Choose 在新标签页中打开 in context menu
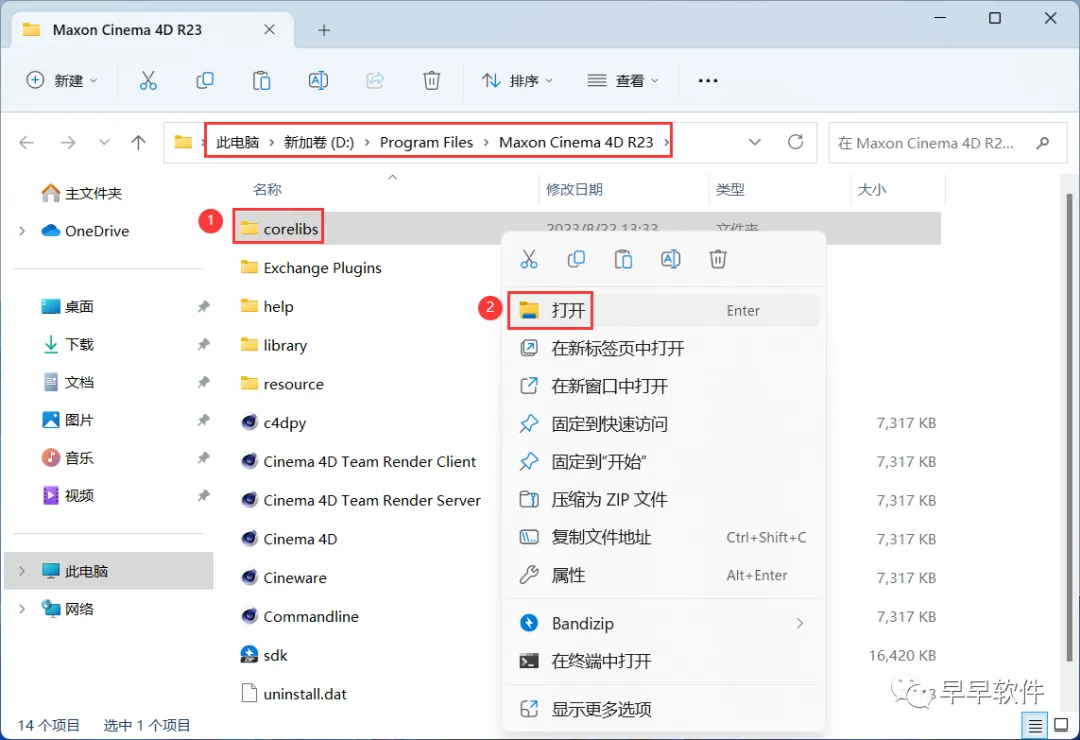This screenshot has width=1080, height=740. click(665, 348)
